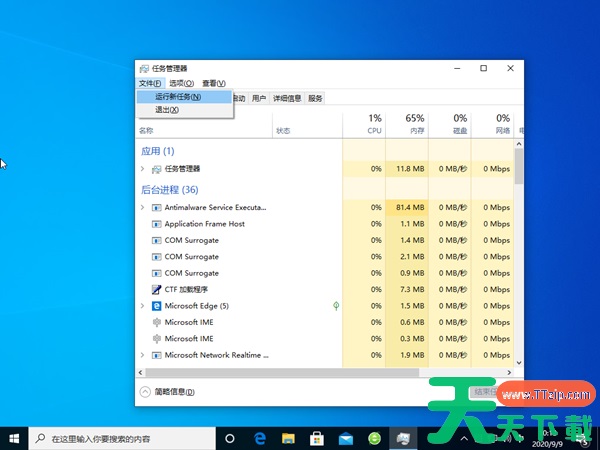Click the Application Frame Host icon
This screenshot has width=600, height=450.
pos(156,224)
